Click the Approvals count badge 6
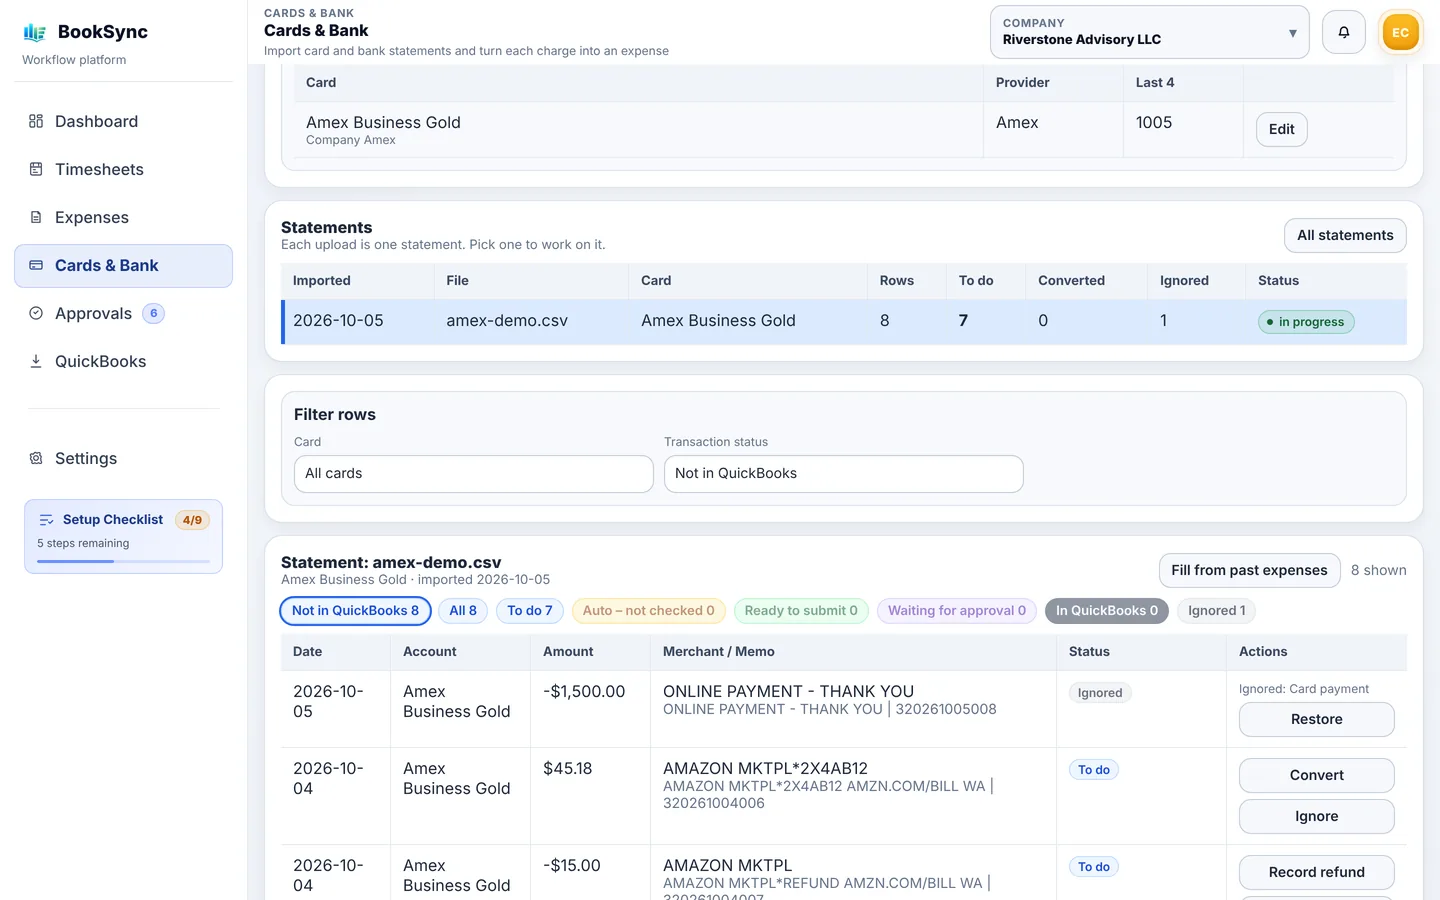1440x900 pixels. point(153,313)
